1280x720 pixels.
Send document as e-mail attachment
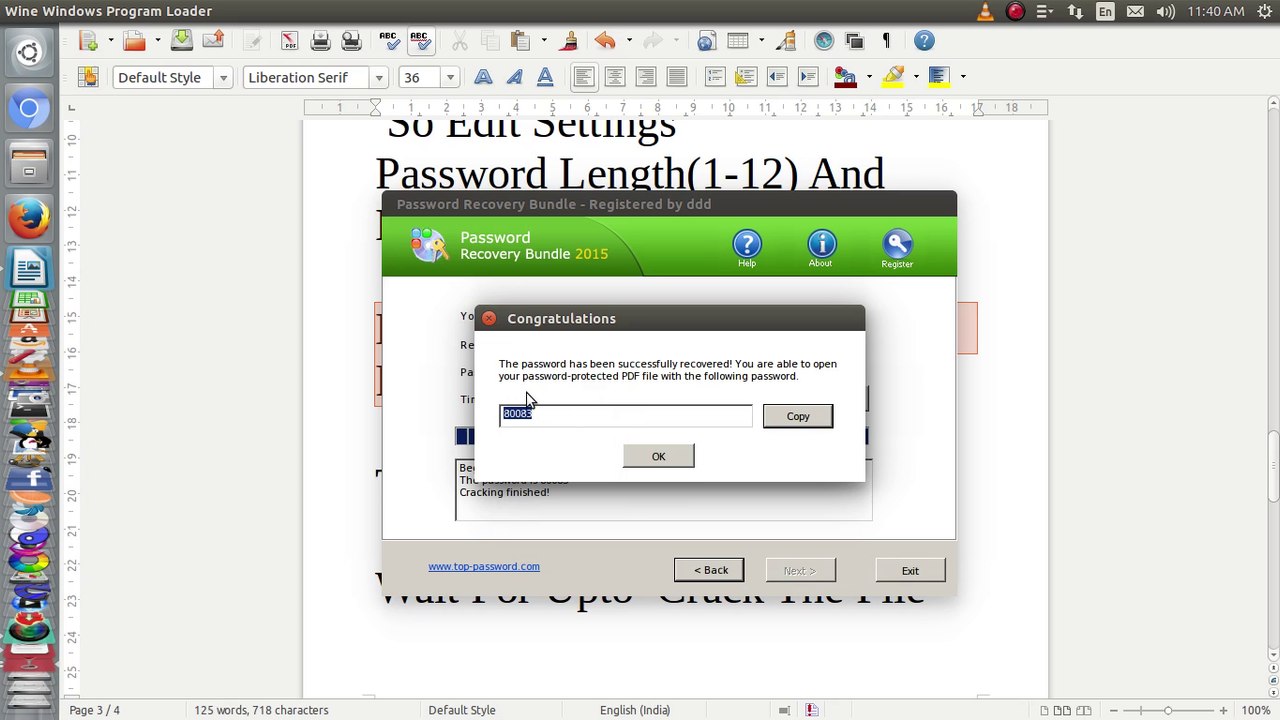[213, 41]
